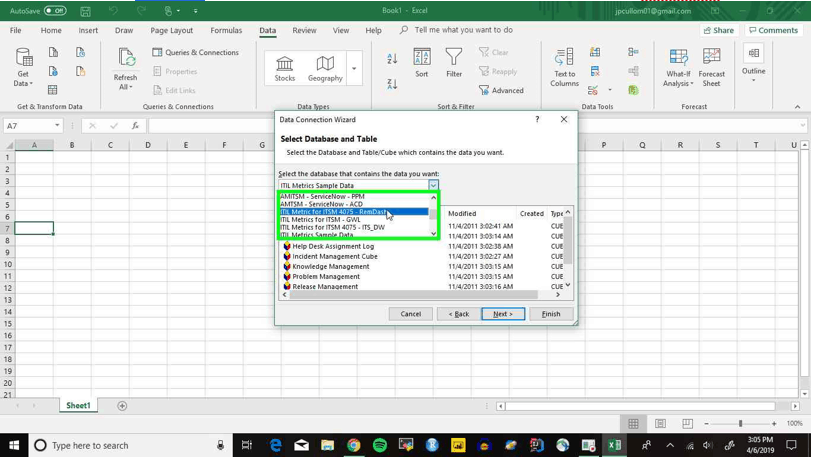Open the Outline group
The image size is (813, 458).
point(753,64)
